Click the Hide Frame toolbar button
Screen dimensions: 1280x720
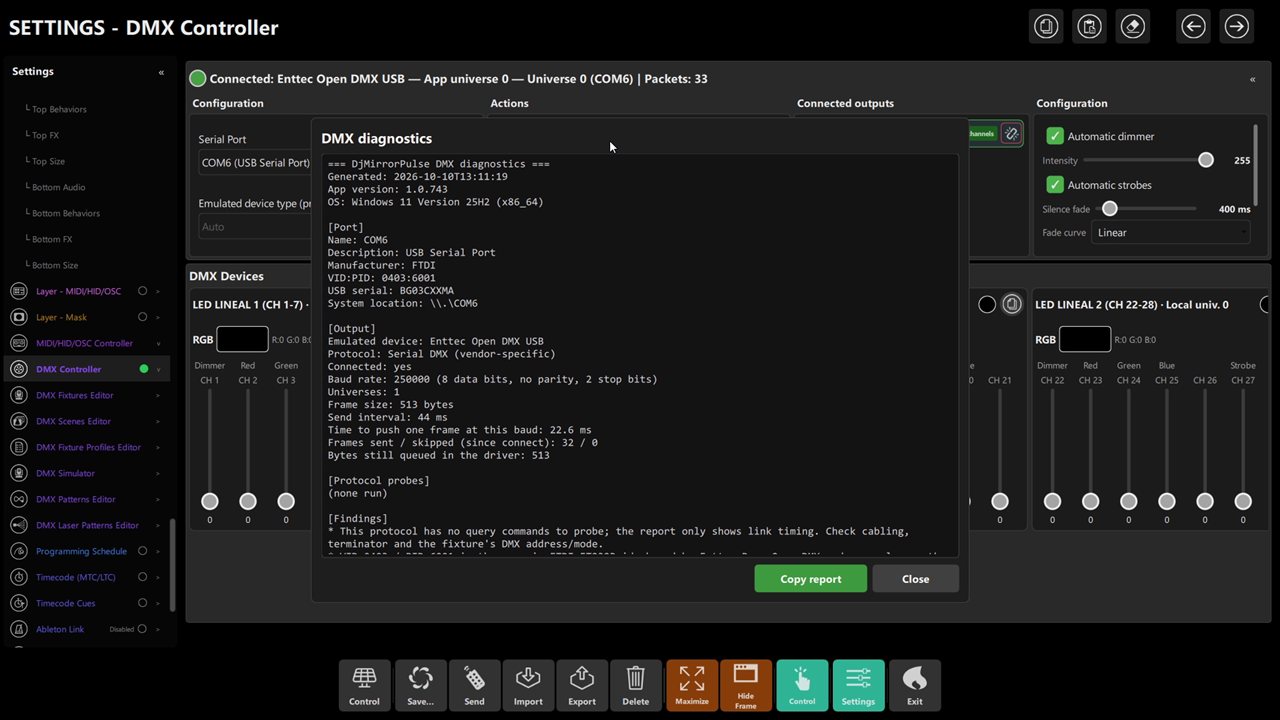746,685
